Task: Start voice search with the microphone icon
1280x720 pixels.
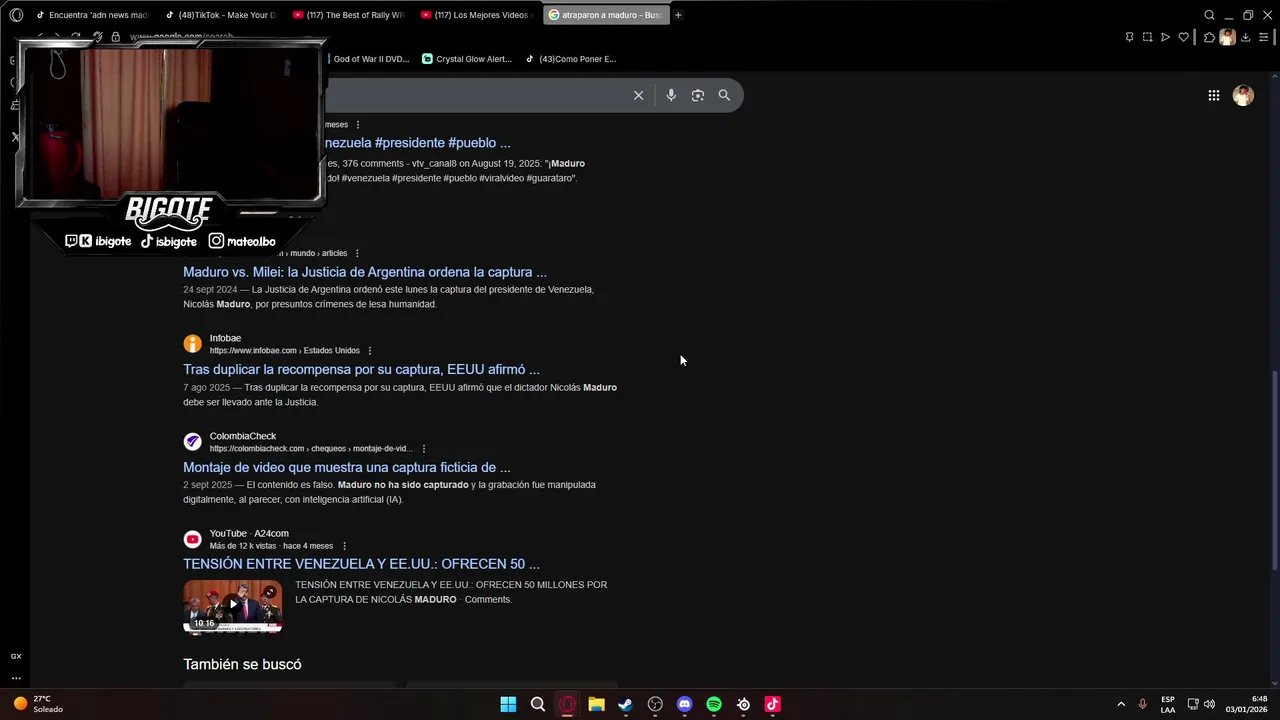Action: [x=671, y=95]
